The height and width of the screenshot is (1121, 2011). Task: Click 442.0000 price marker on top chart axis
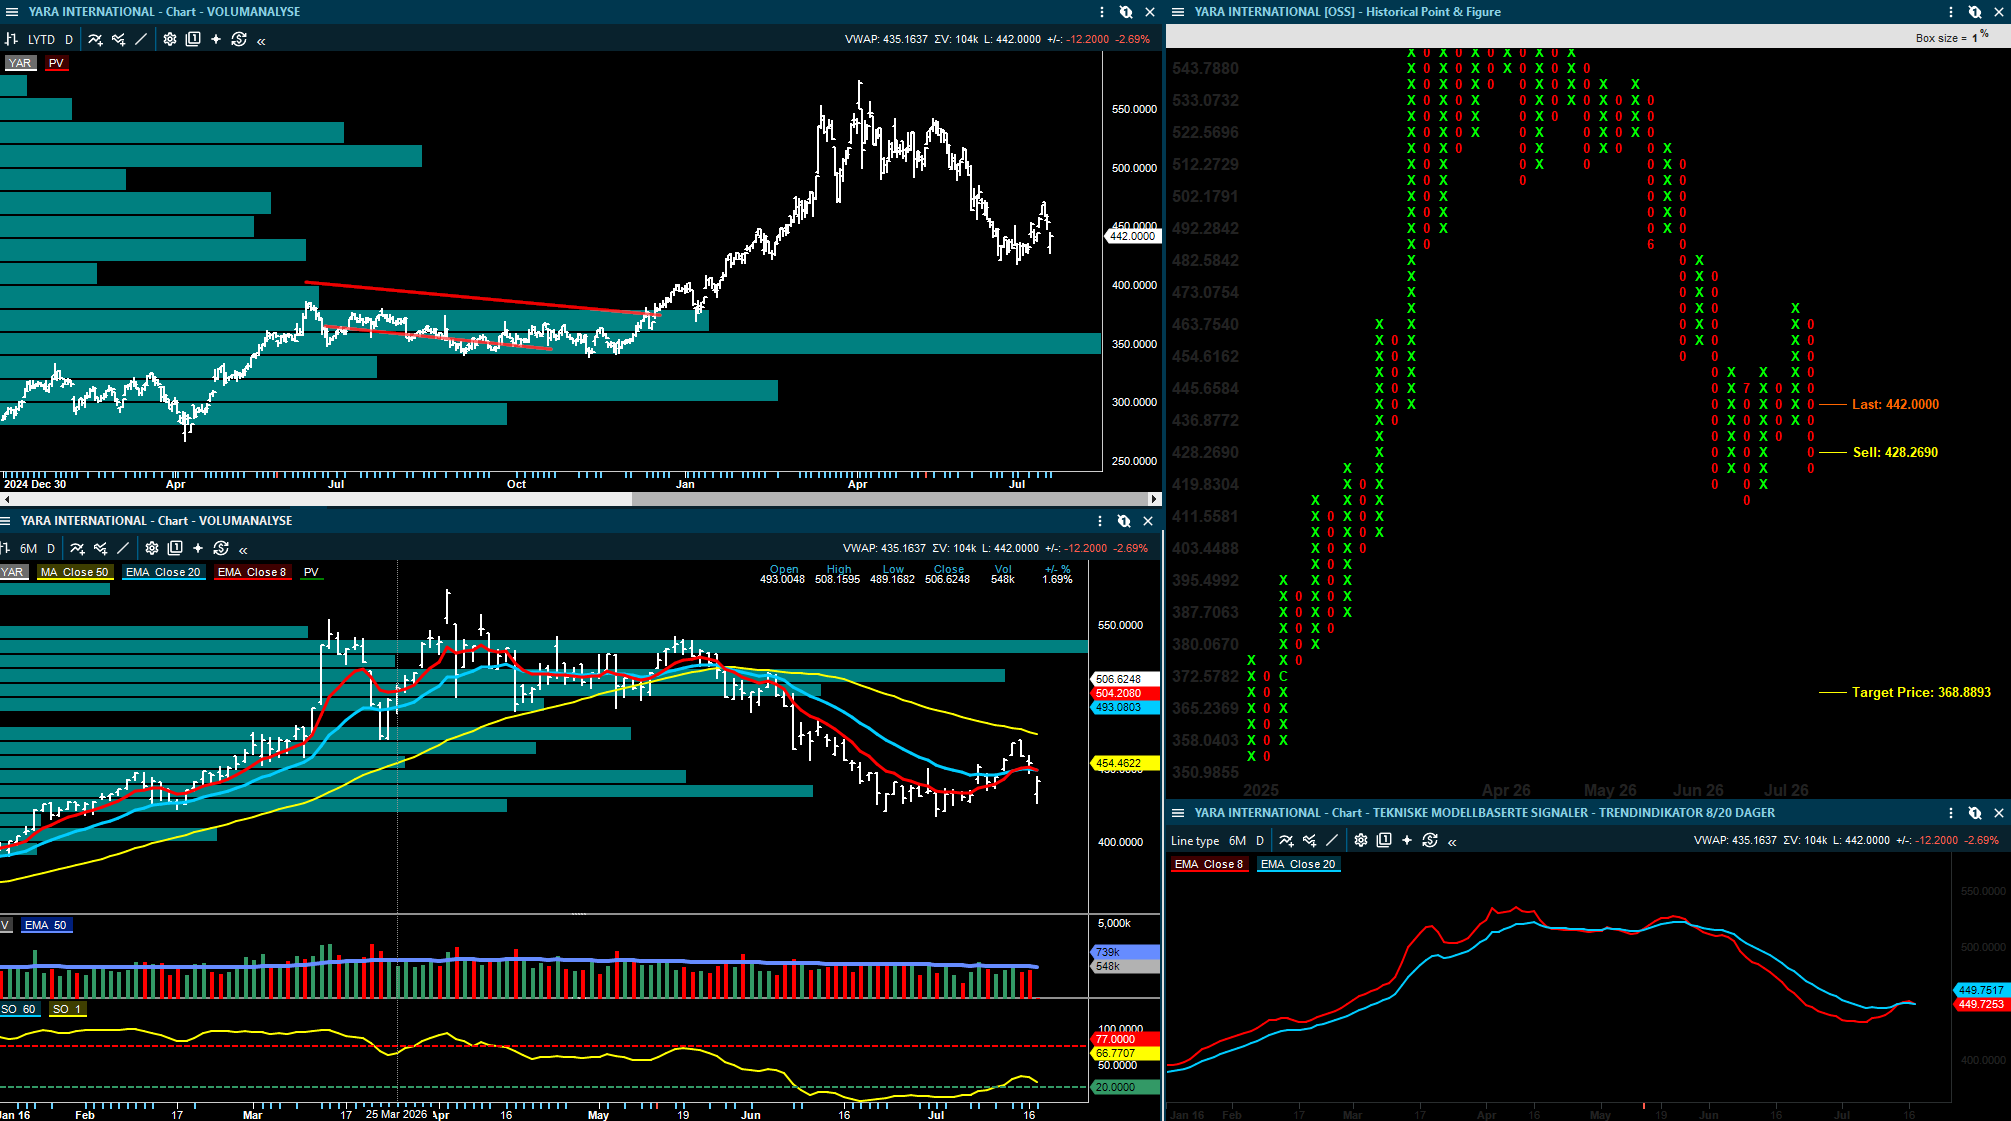click(x=1132, y=236)
